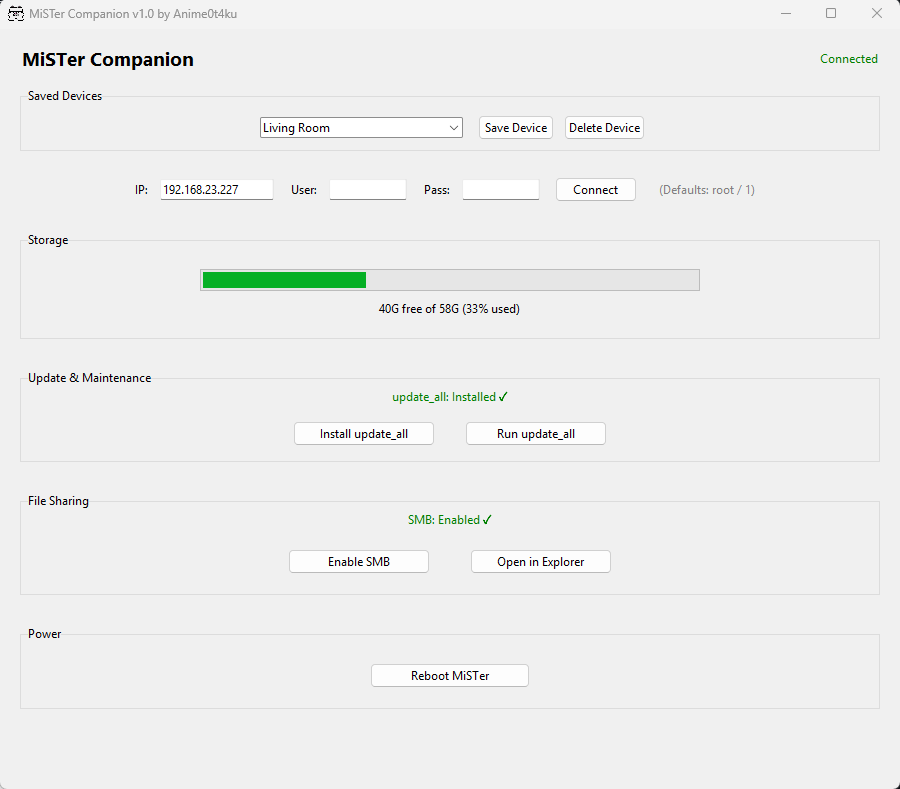
Task: Run update_all on the MiSTer
Action: pos(536,434)
